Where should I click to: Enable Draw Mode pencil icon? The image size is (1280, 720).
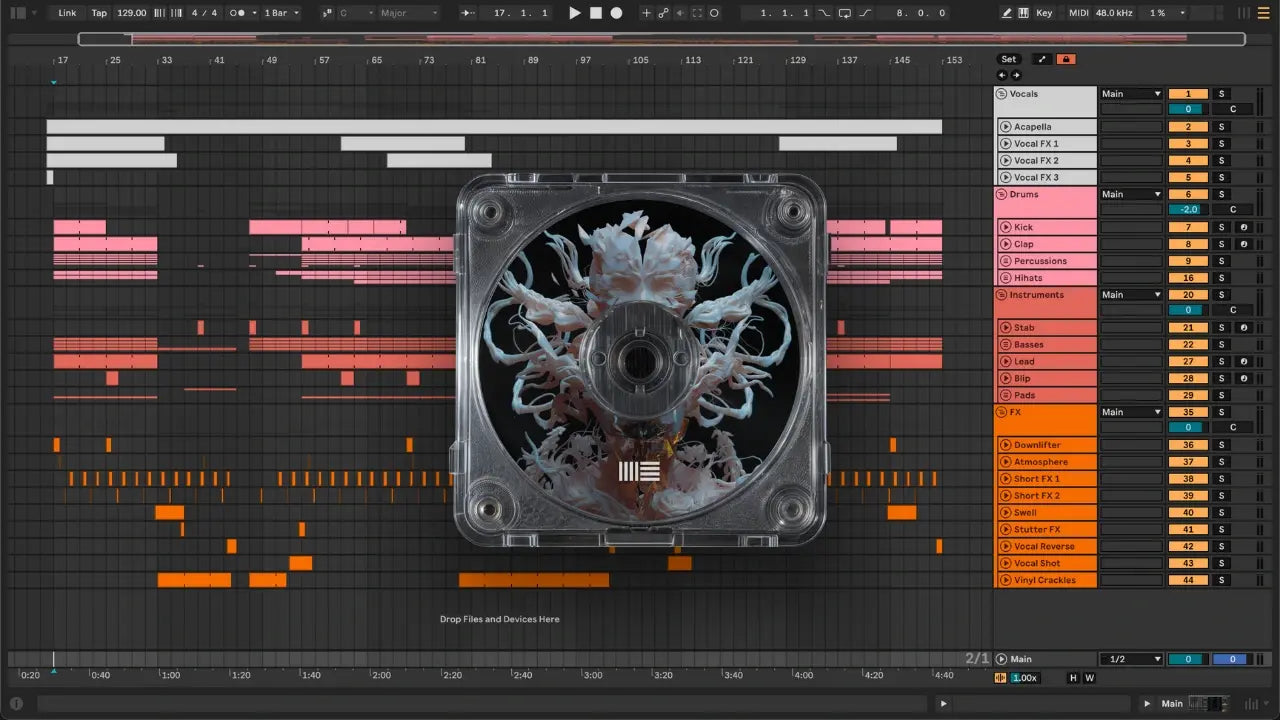pyautogui.click(x=1007, y=13)
